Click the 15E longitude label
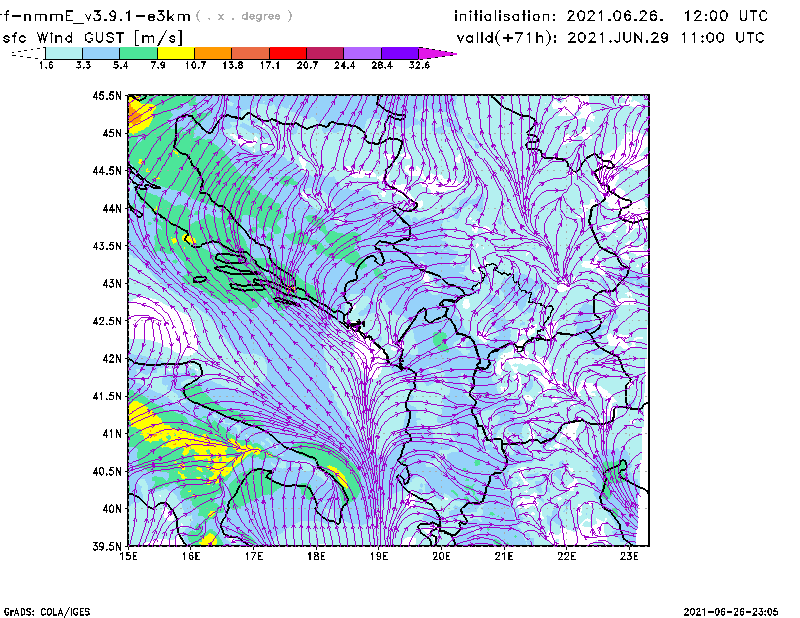Viewport: 800px width, 618px height. [128, 556]
